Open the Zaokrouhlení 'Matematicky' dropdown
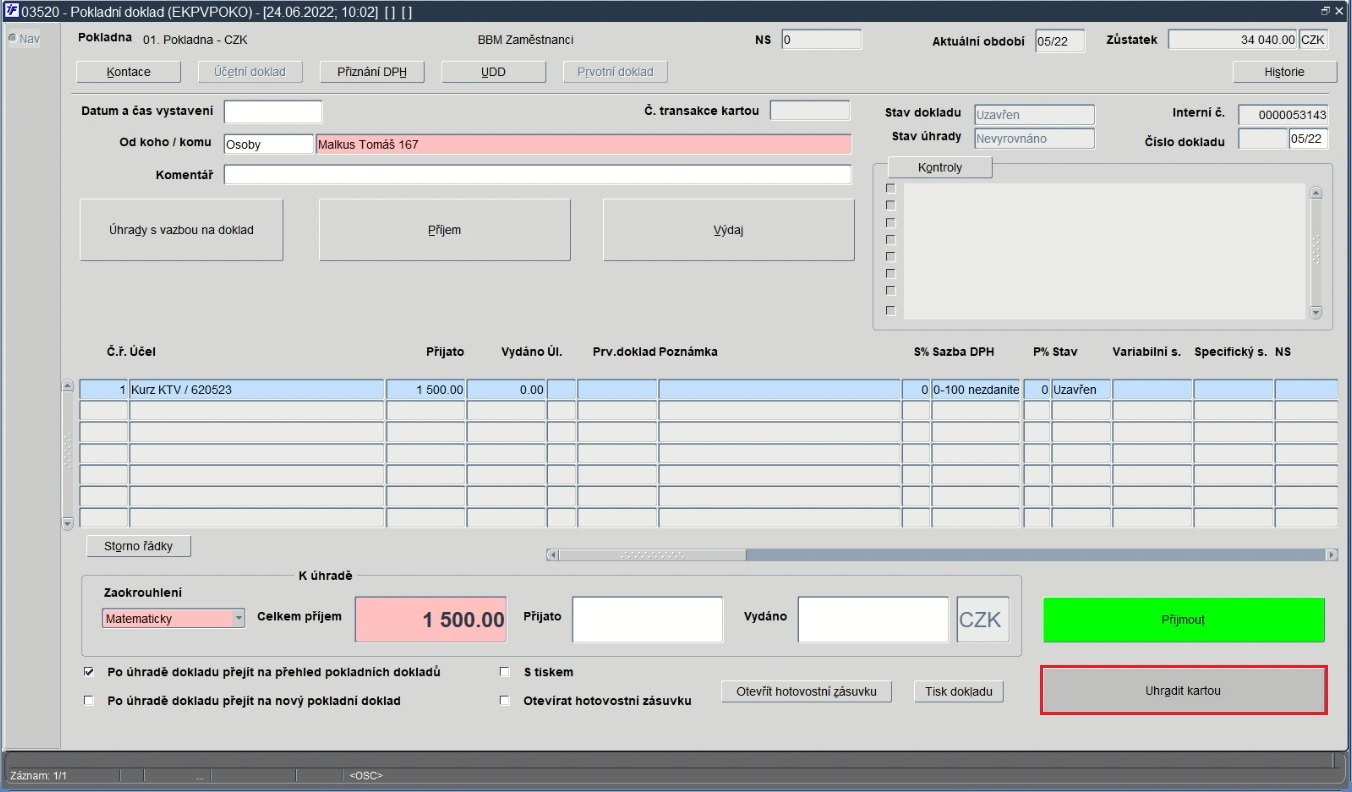The image size is (1352, 792). pos(238,619)
